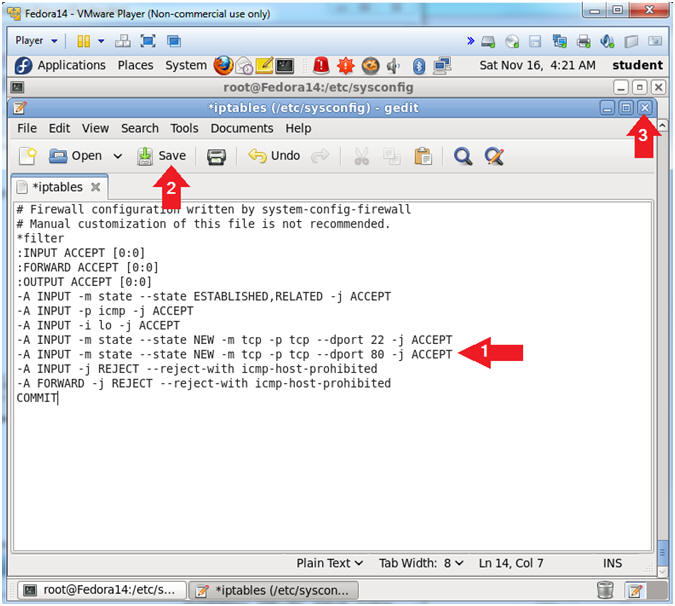Screen dimensions: 675x606
Task: Launch Firefox from the GNOME panel
Action: coord(224,65)
